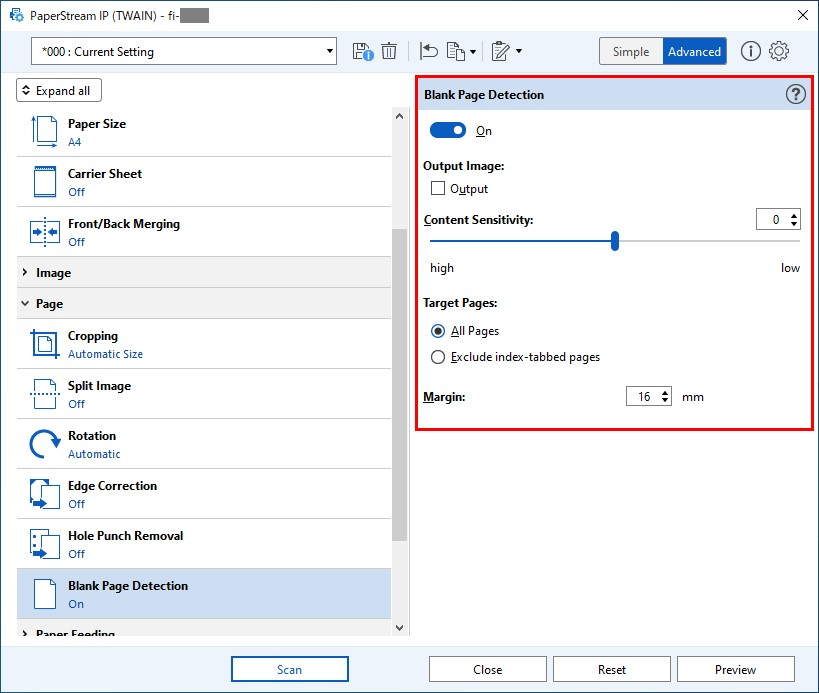Click the restore settings undo icon
This screenshot has width=819, height=693.
pos(429,51)
